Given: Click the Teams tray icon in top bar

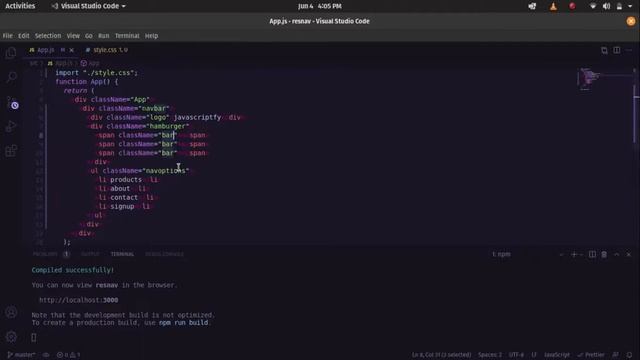Looking at the screenshot, I should click(x=532, y=6).
